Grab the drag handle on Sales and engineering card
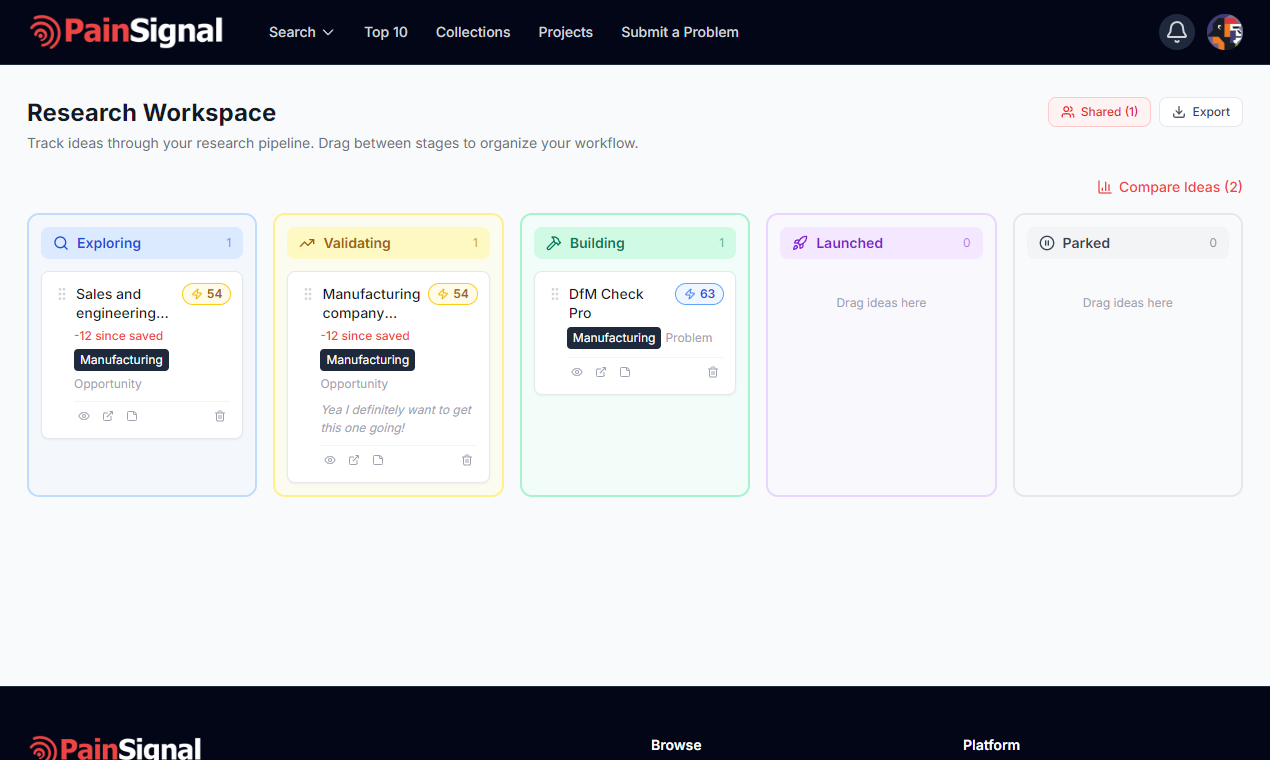Screen dimensions: 1270x760 click(62, 294)
